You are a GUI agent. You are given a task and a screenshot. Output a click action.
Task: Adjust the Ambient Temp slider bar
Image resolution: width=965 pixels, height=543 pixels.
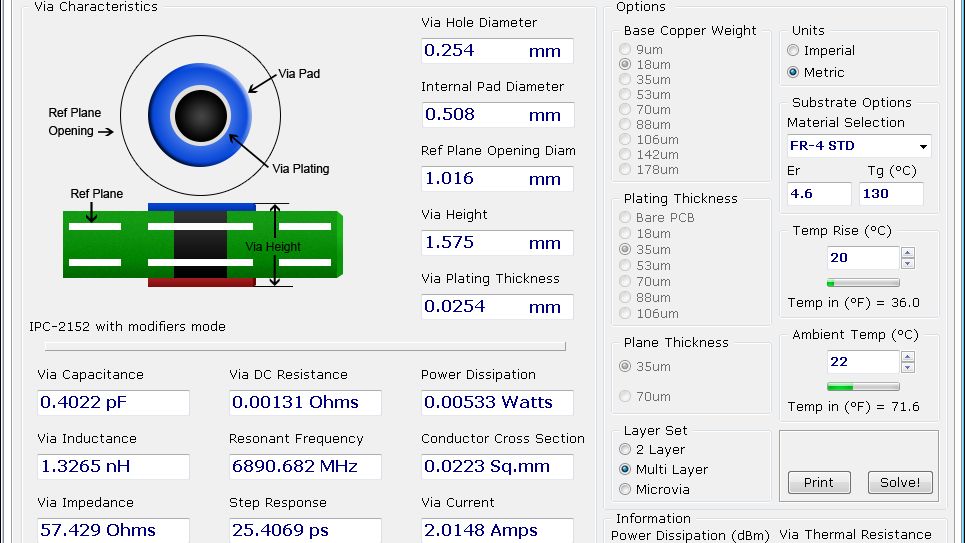point(863,387)
